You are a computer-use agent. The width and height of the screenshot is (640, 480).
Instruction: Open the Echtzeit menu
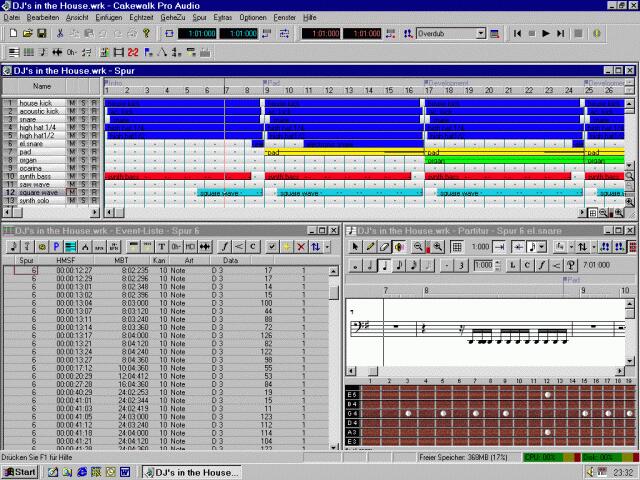point(141,18)
